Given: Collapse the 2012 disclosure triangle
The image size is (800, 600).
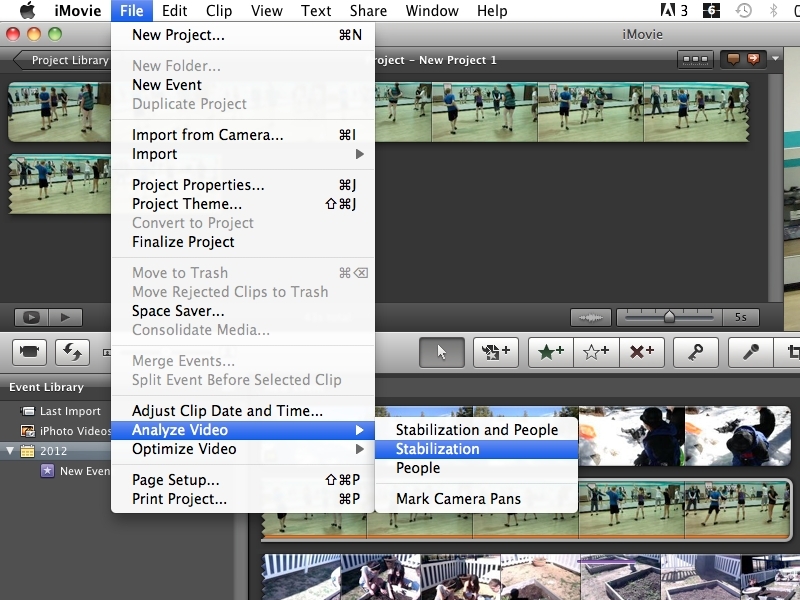Looking at the screenshot, I should 10,451.
